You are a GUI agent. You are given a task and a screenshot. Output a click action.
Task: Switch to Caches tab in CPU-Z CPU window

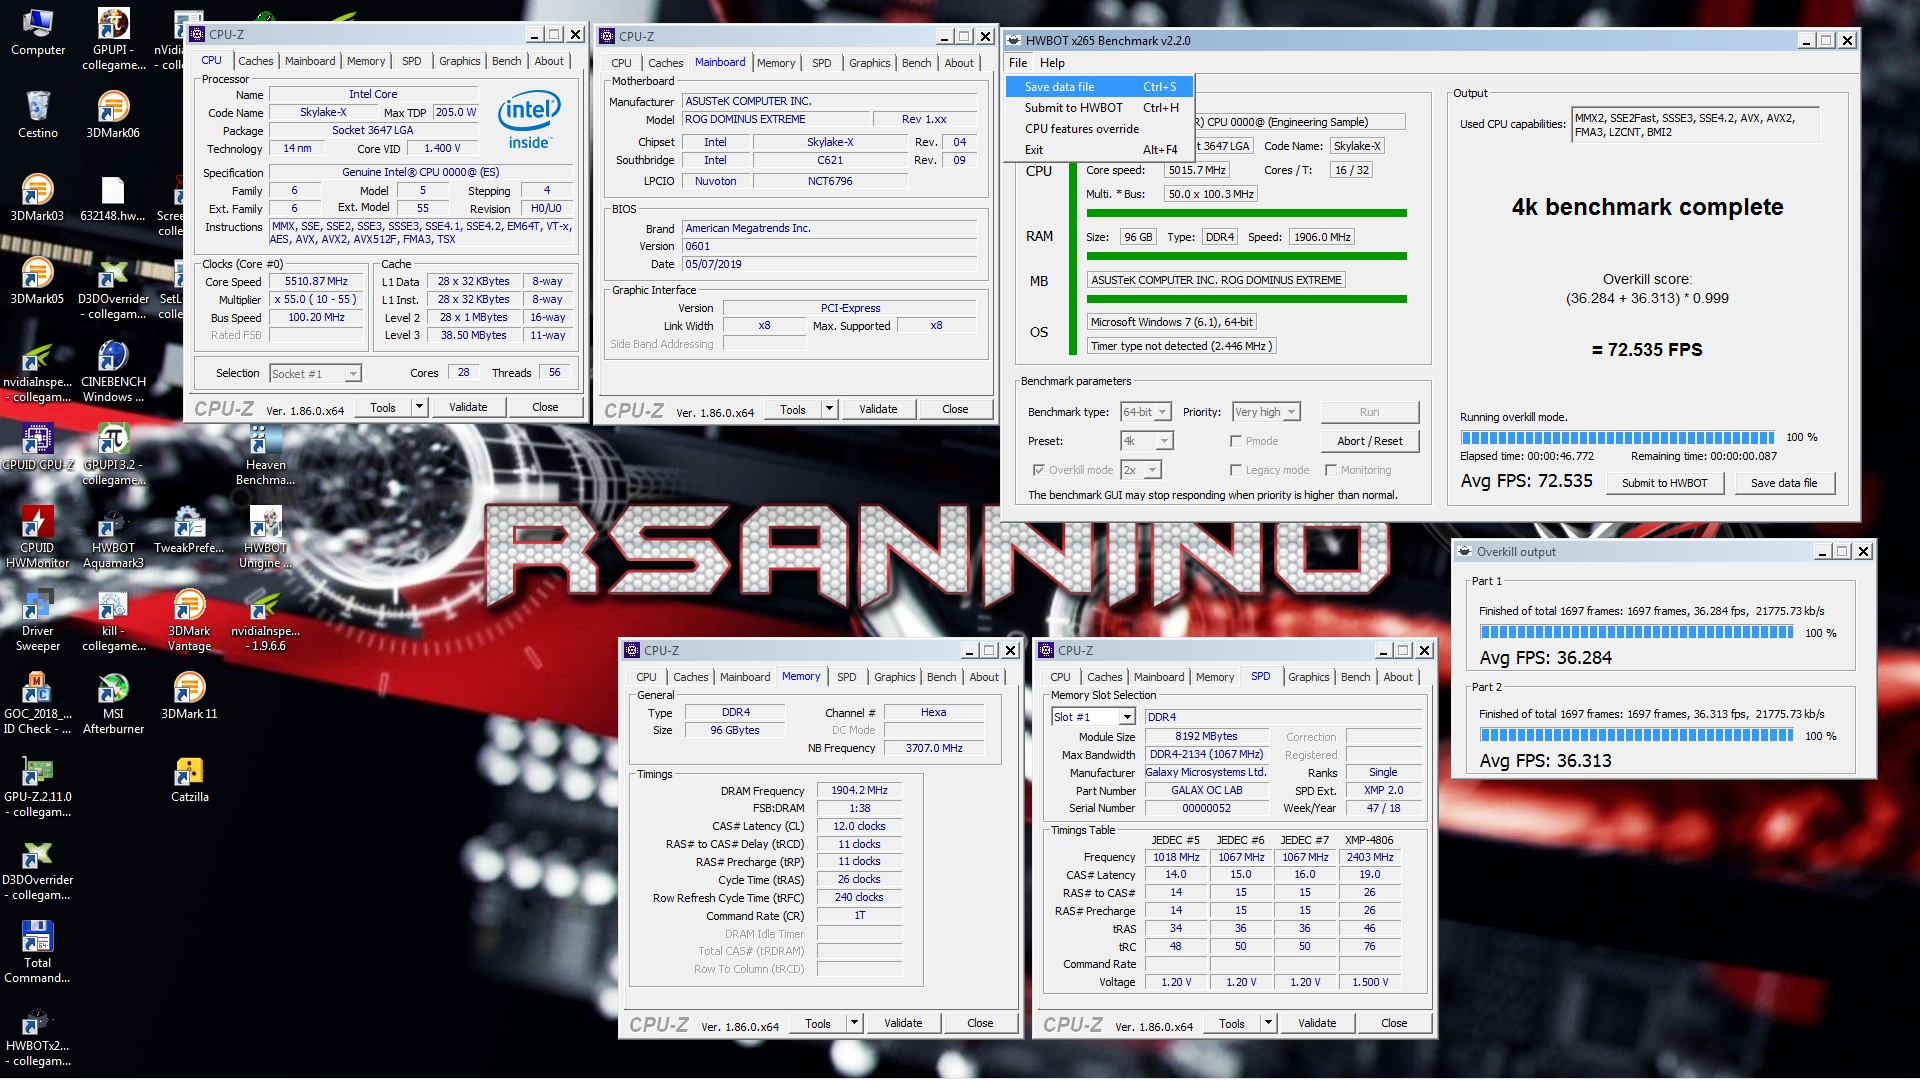click(x=256, y=61)
